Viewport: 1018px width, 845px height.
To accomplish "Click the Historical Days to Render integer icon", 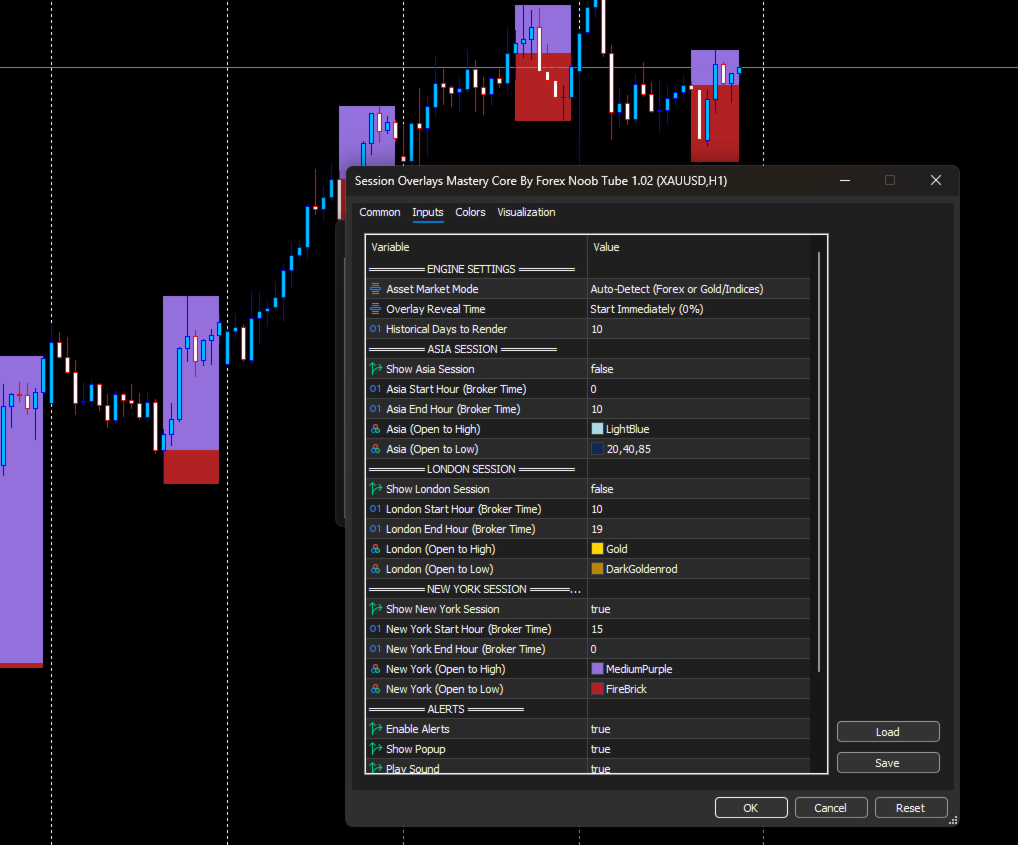I will pyautogui.click(x=375, y=329).
